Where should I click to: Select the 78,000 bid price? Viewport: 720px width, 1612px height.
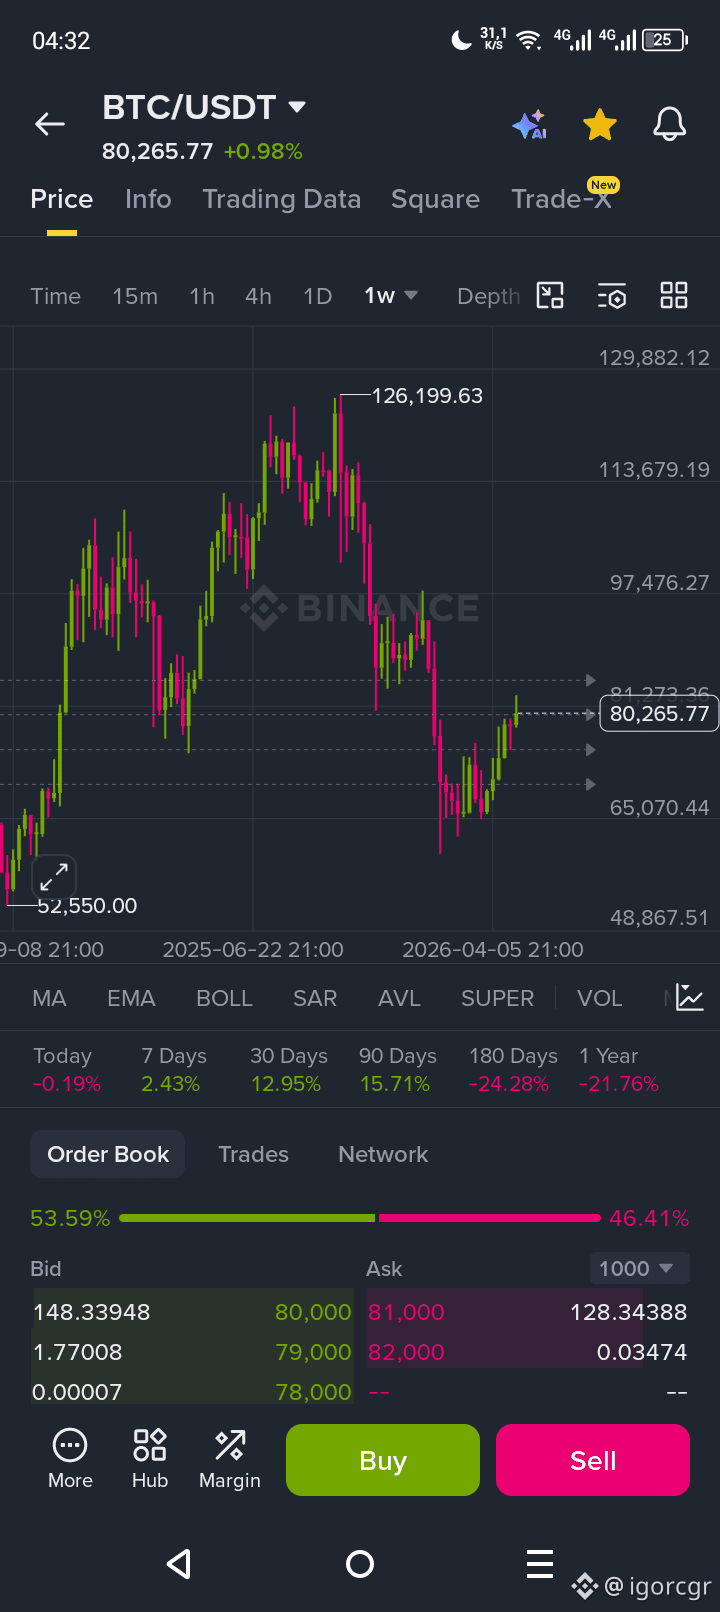(x=313, y=1392)
